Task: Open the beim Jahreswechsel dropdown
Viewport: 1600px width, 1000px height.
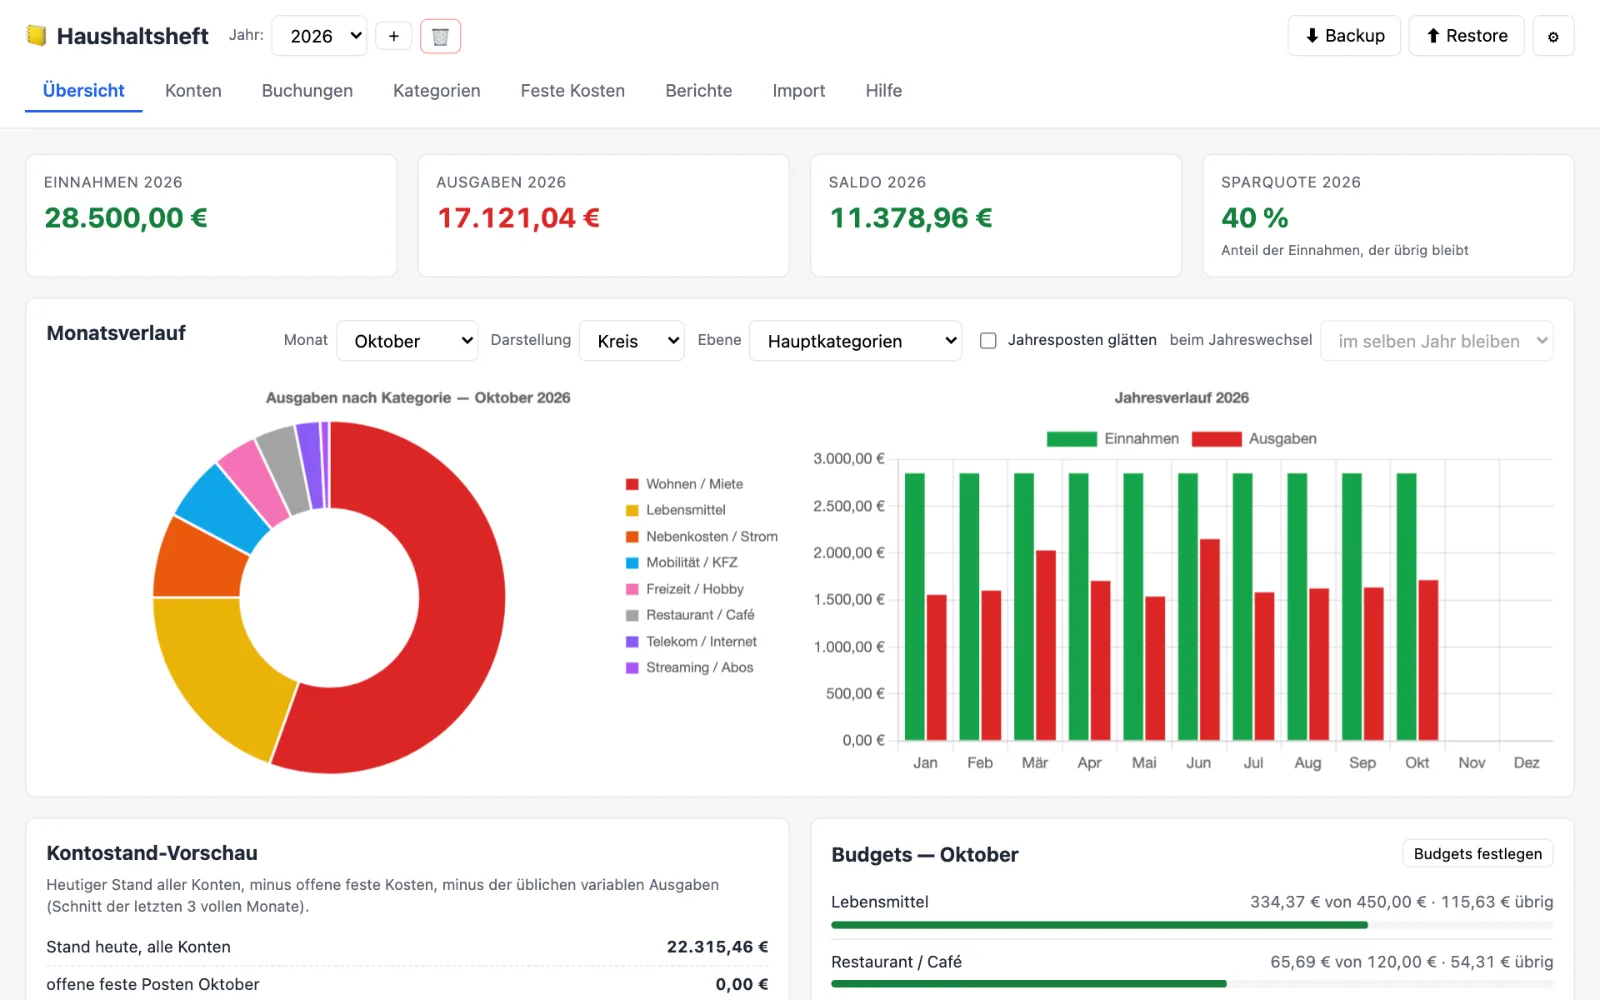Action: pyautogui.click(x=1436, y=341)
